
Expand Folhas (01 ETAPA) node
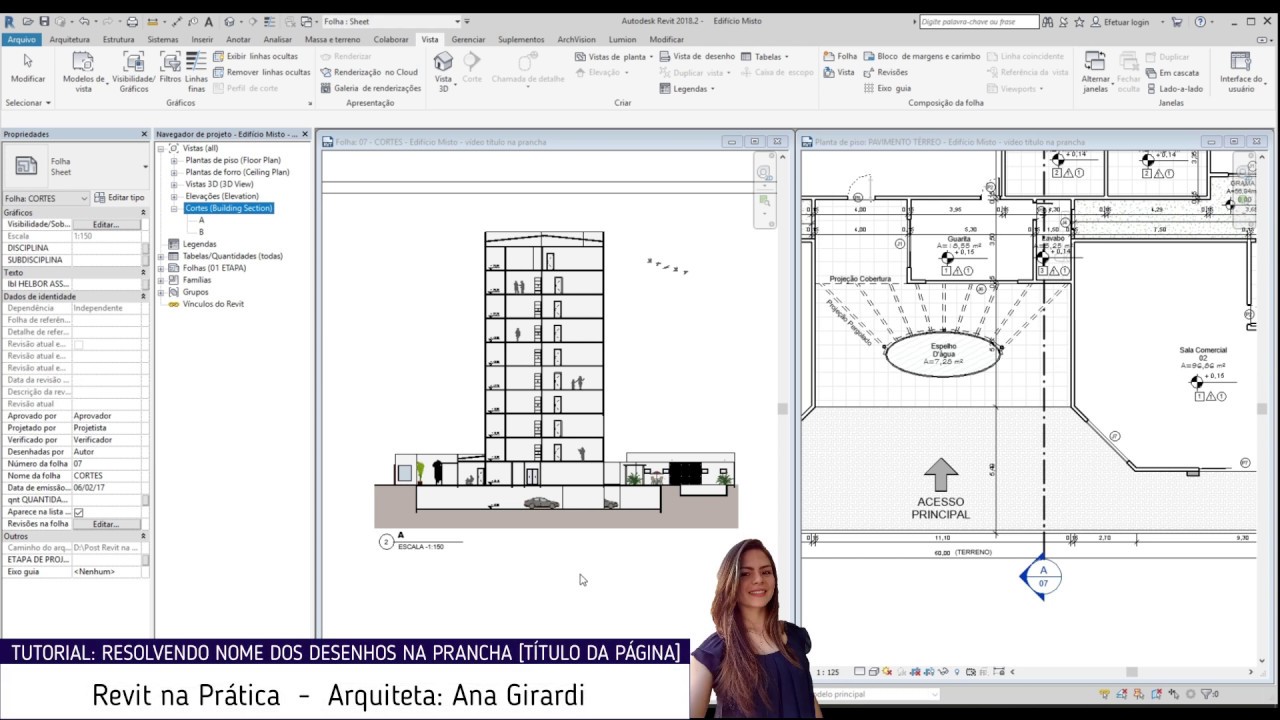pyautogui.click(x=161, y=268)
